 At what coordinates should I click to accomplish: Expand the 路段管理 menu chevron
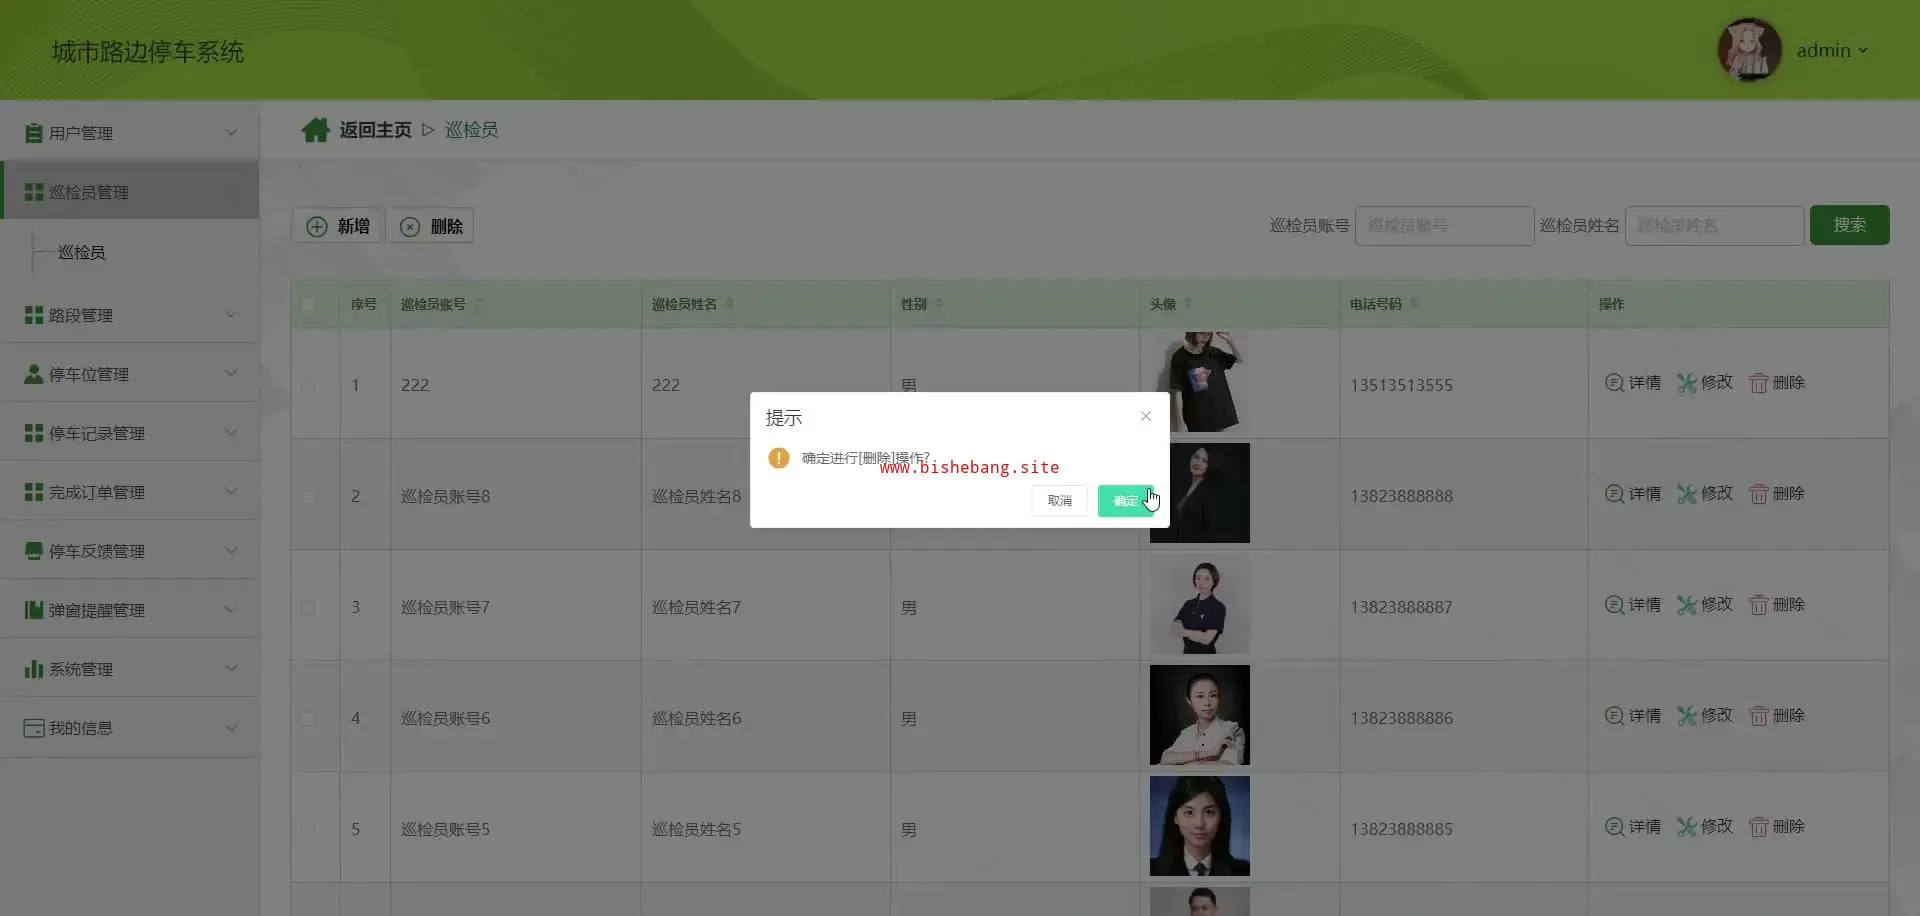click(x=231, y=315)
